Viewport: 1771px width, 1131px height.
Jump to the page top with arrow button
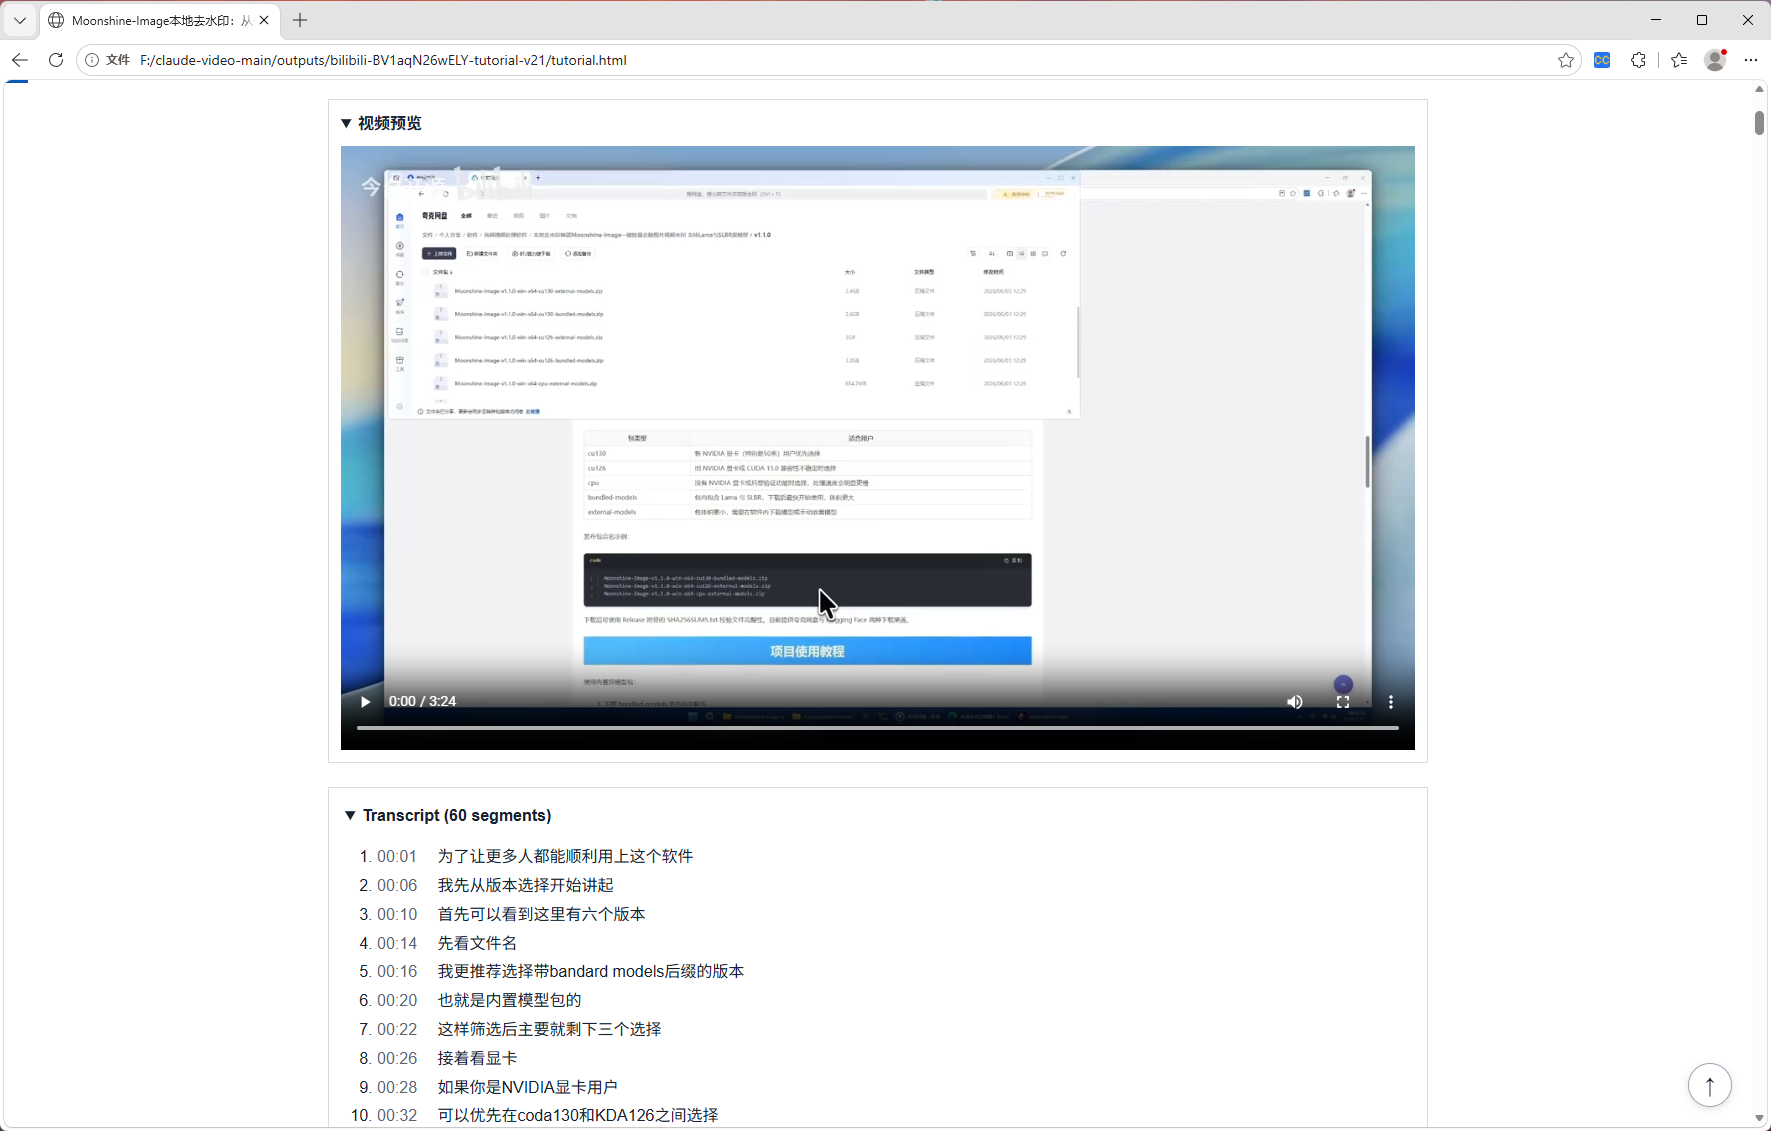(x=1710, y=1085)
